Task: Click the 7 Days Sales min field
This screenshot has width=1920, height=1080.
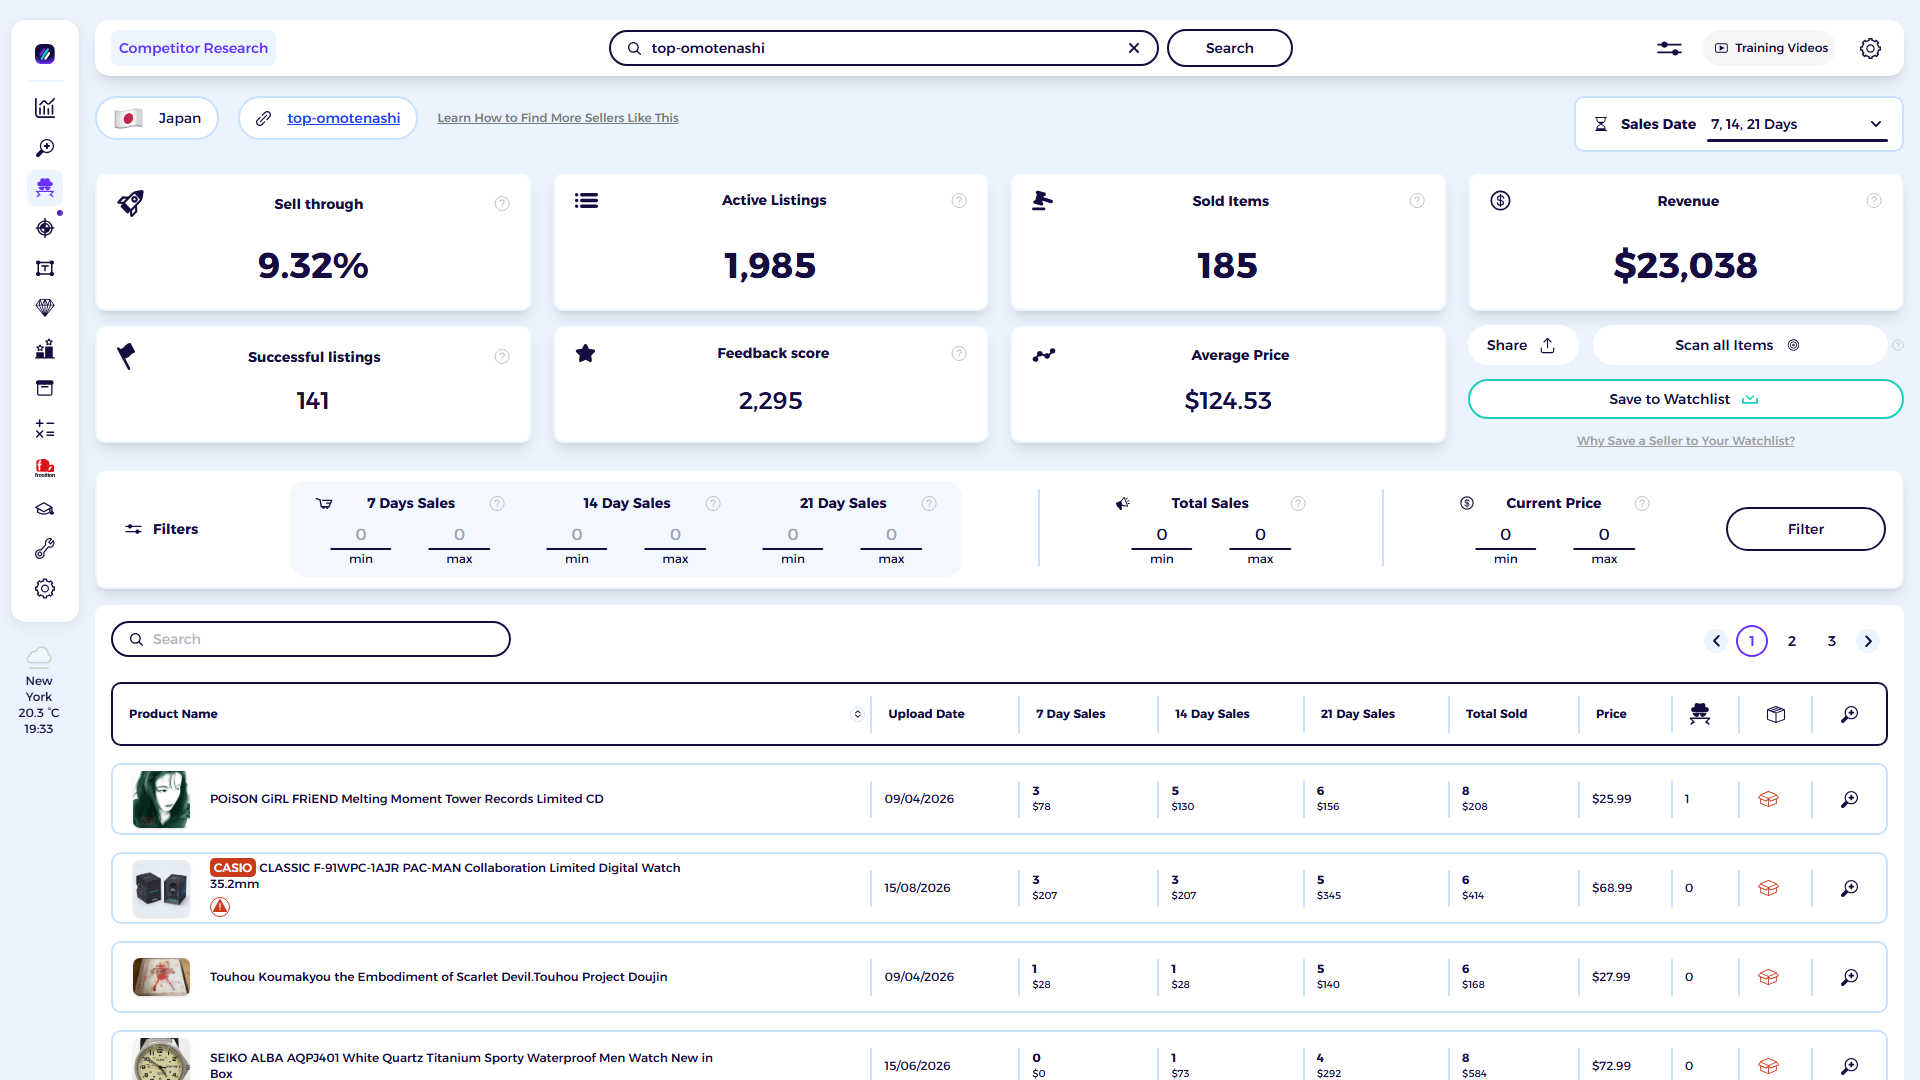Action: (361, 535)
